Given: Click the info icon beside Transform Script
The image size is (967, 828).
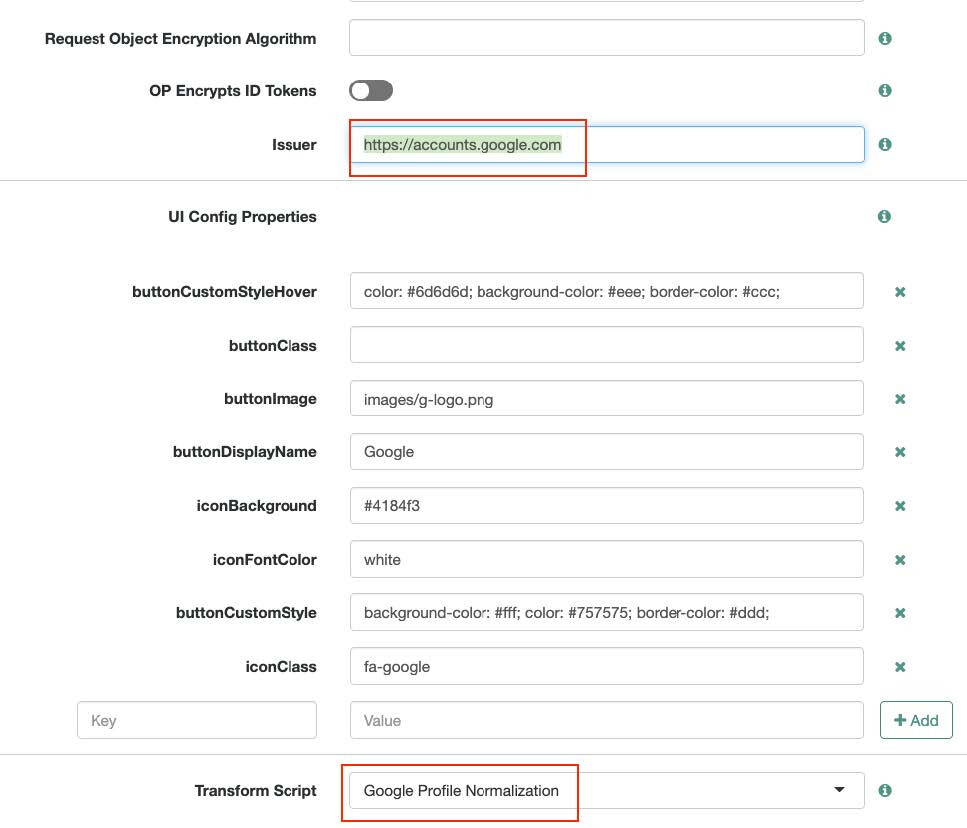Looking at the screenshot, I should tap(885, 790).
